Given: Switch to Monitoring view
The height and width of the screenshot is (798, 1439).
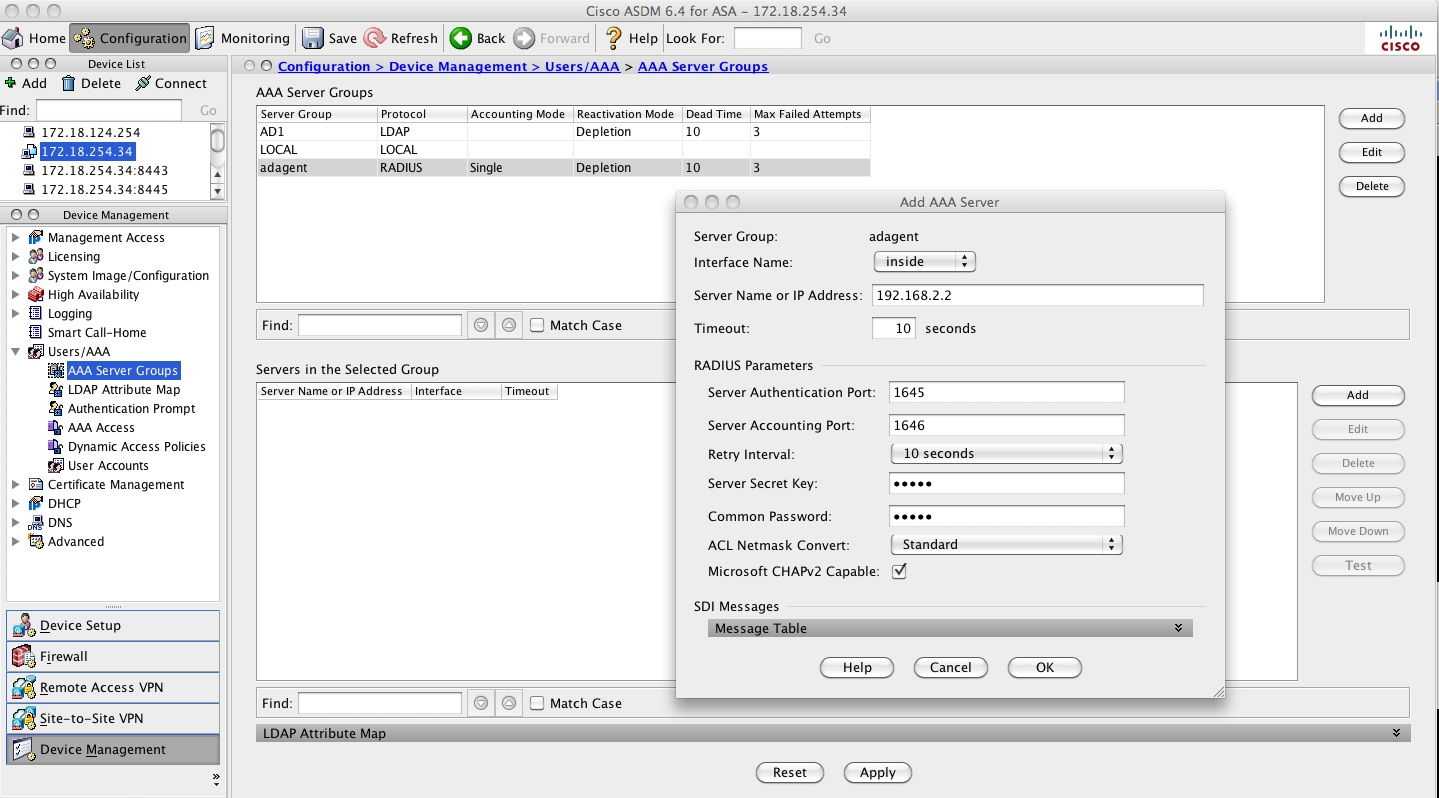Looking at the screenshot, I should pos(242,38).
